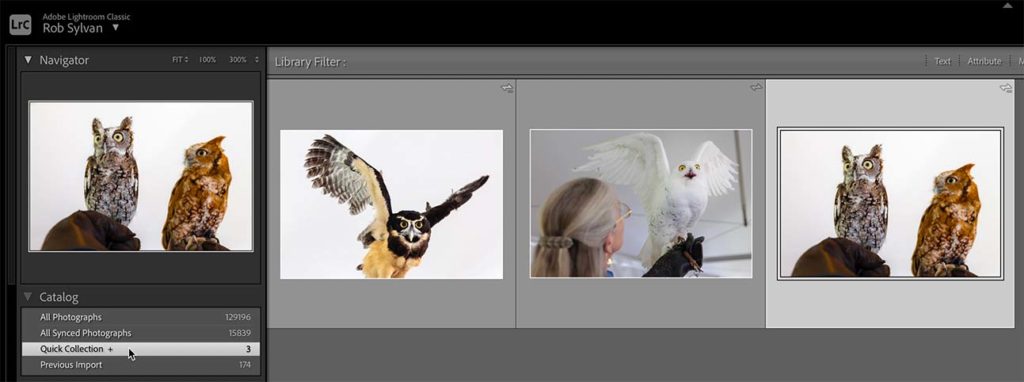The image size is (1024, 382).
Task: Click sync badge icon on snowy owl thumbnail
Action: pyautogui.click(x=756, y=87)
